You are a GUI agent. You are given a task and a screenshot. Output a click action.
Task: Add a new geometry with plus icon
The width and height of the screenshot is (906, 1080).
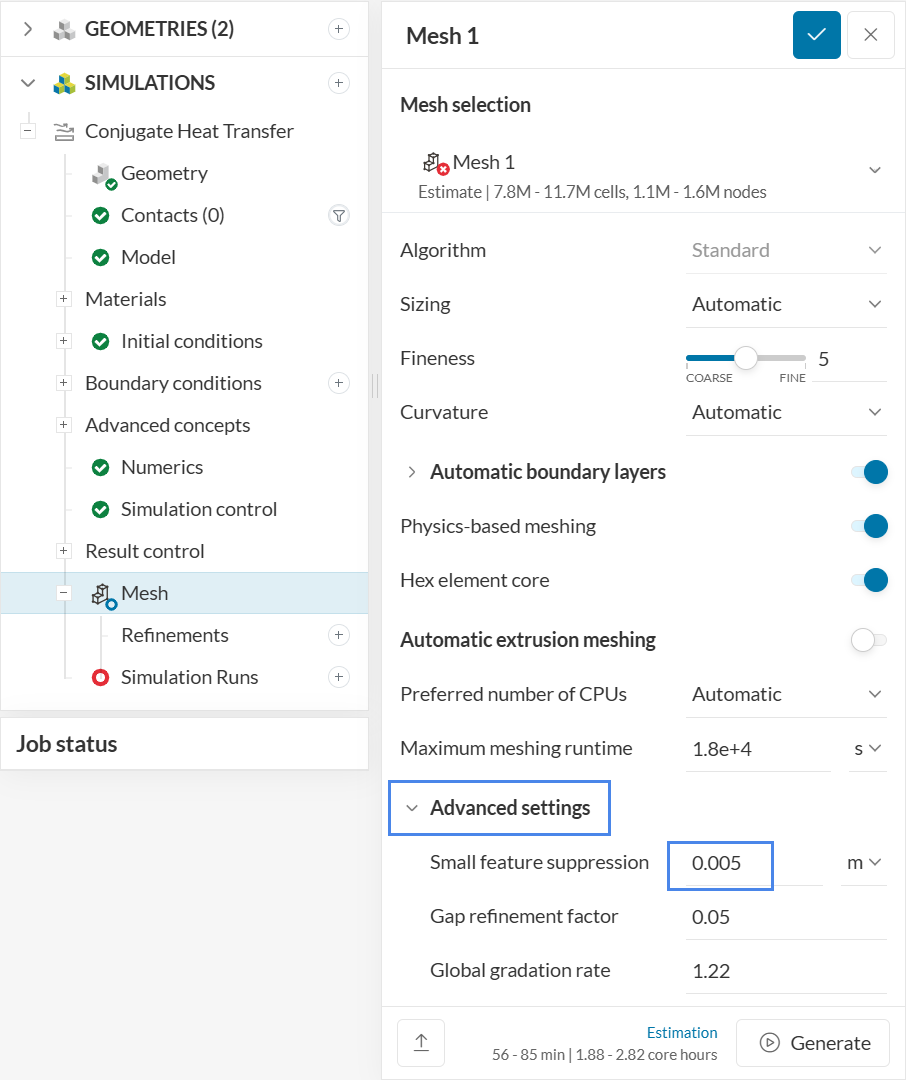point(339,29)
